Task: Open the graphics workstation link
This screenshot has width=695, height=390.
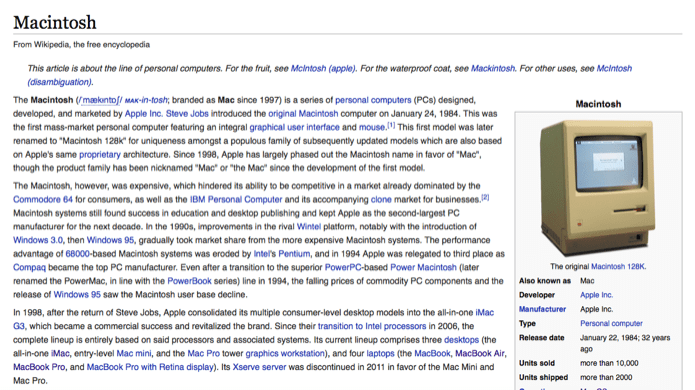Action: 285,354
